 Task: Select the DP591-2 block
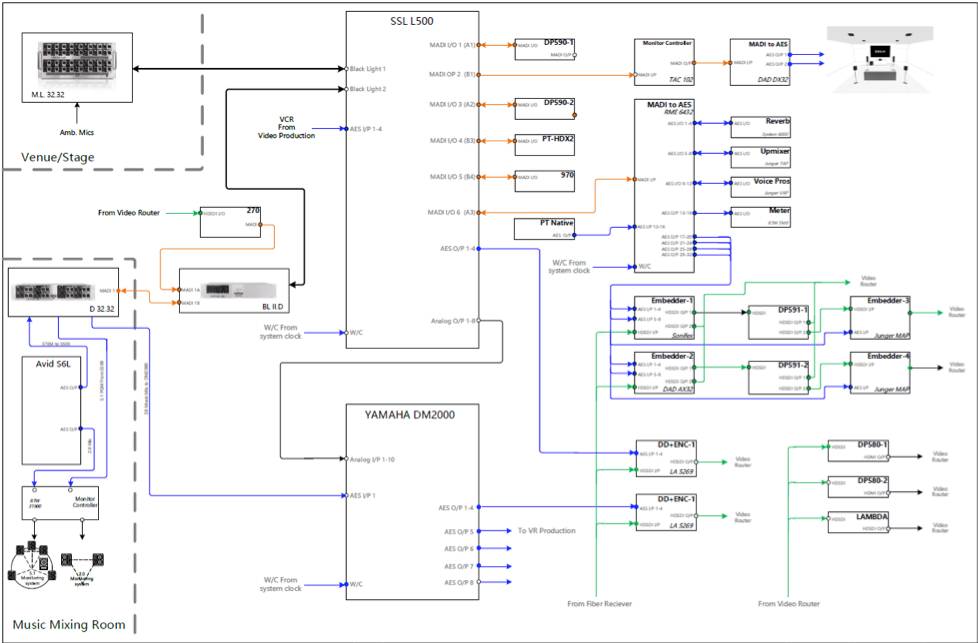778,377
